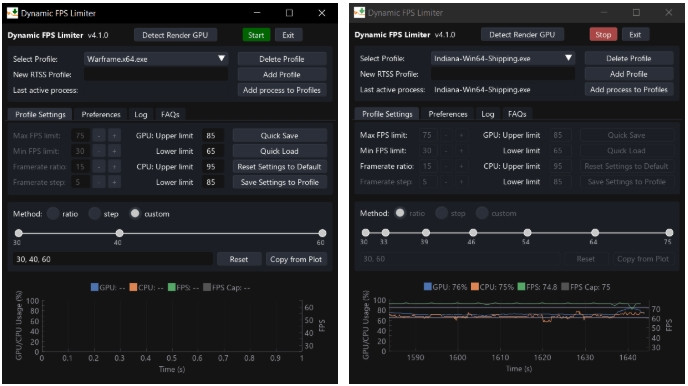Click Quick Save in left window
This screenshot has width=688, height=386.
pos(280,136)
